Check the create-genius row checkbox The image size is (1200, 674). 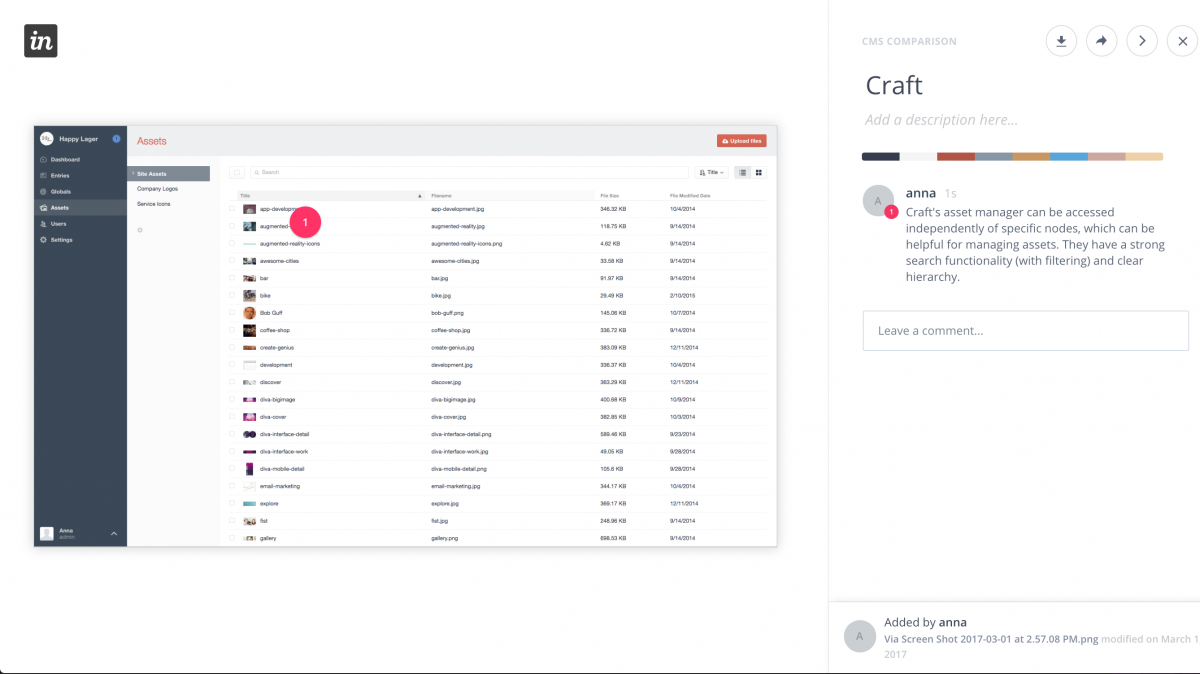click(x=232, y=348)
